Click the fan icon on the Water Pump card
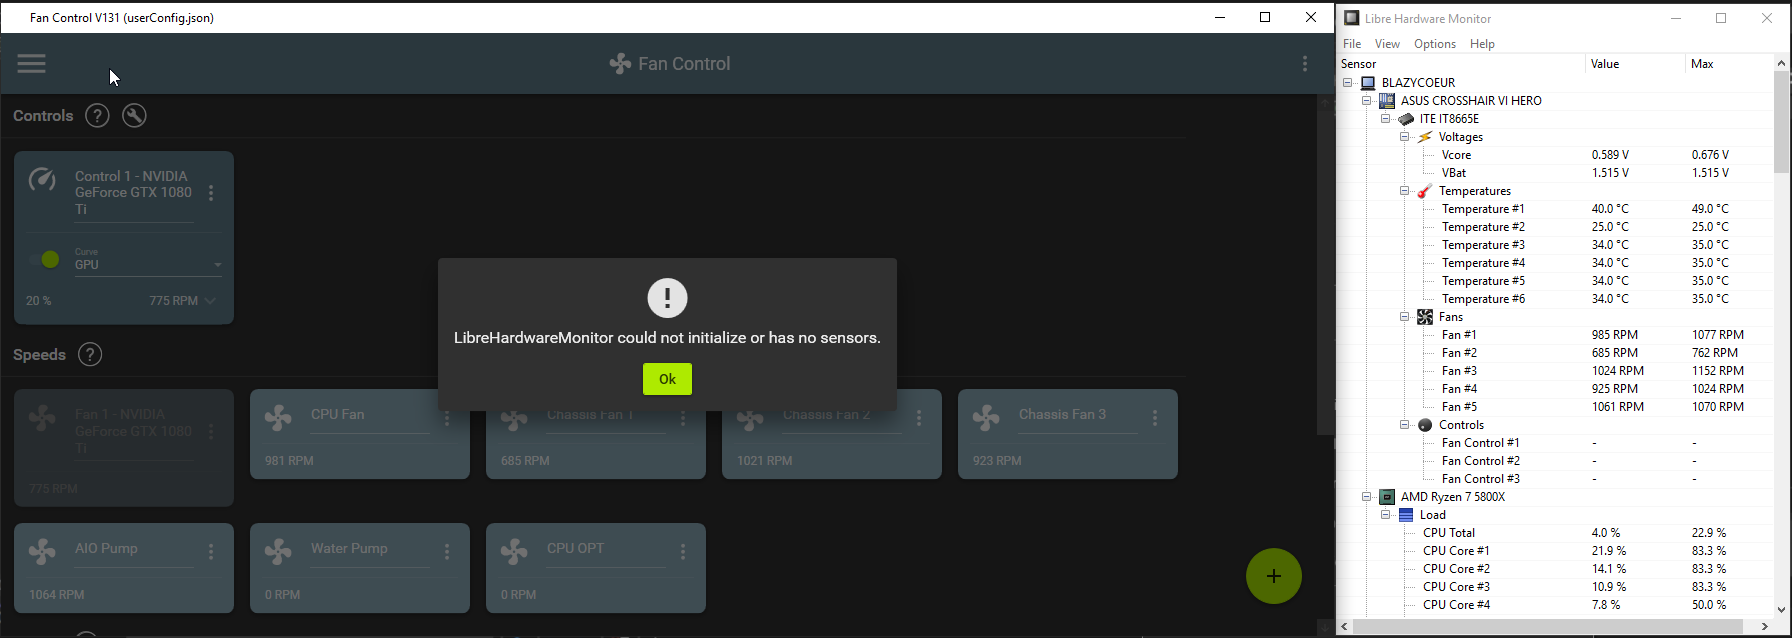Screen dimensions: 1792x638 278,552
